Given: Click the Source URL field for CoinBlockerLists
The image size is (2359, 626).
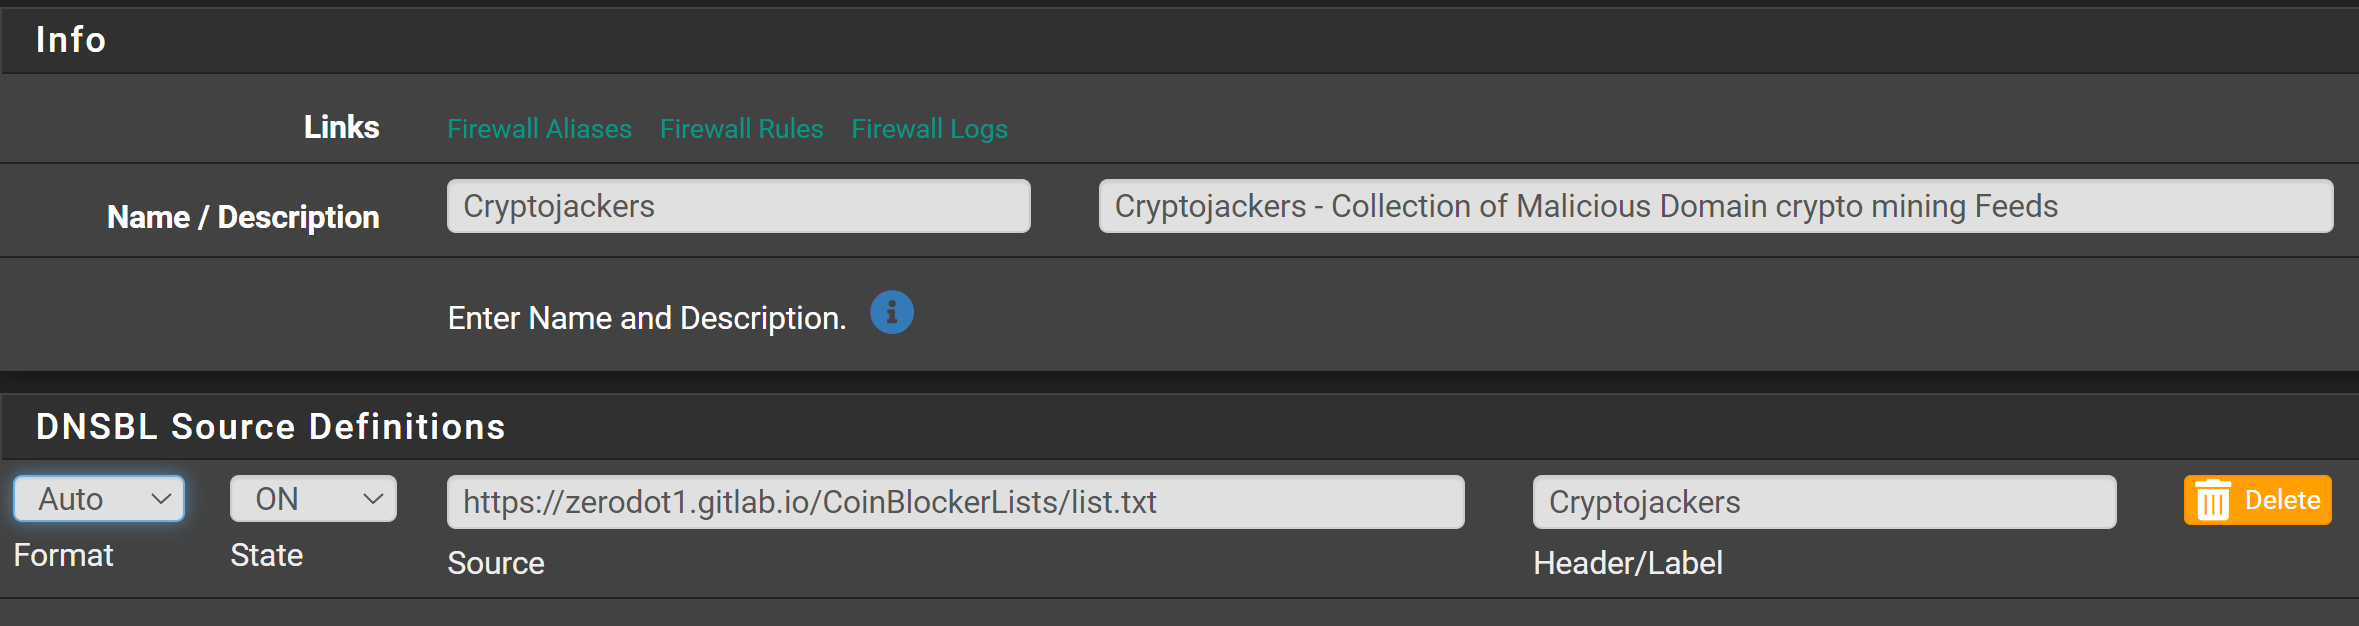Looking at the screenshot, I should coord(955,502).
